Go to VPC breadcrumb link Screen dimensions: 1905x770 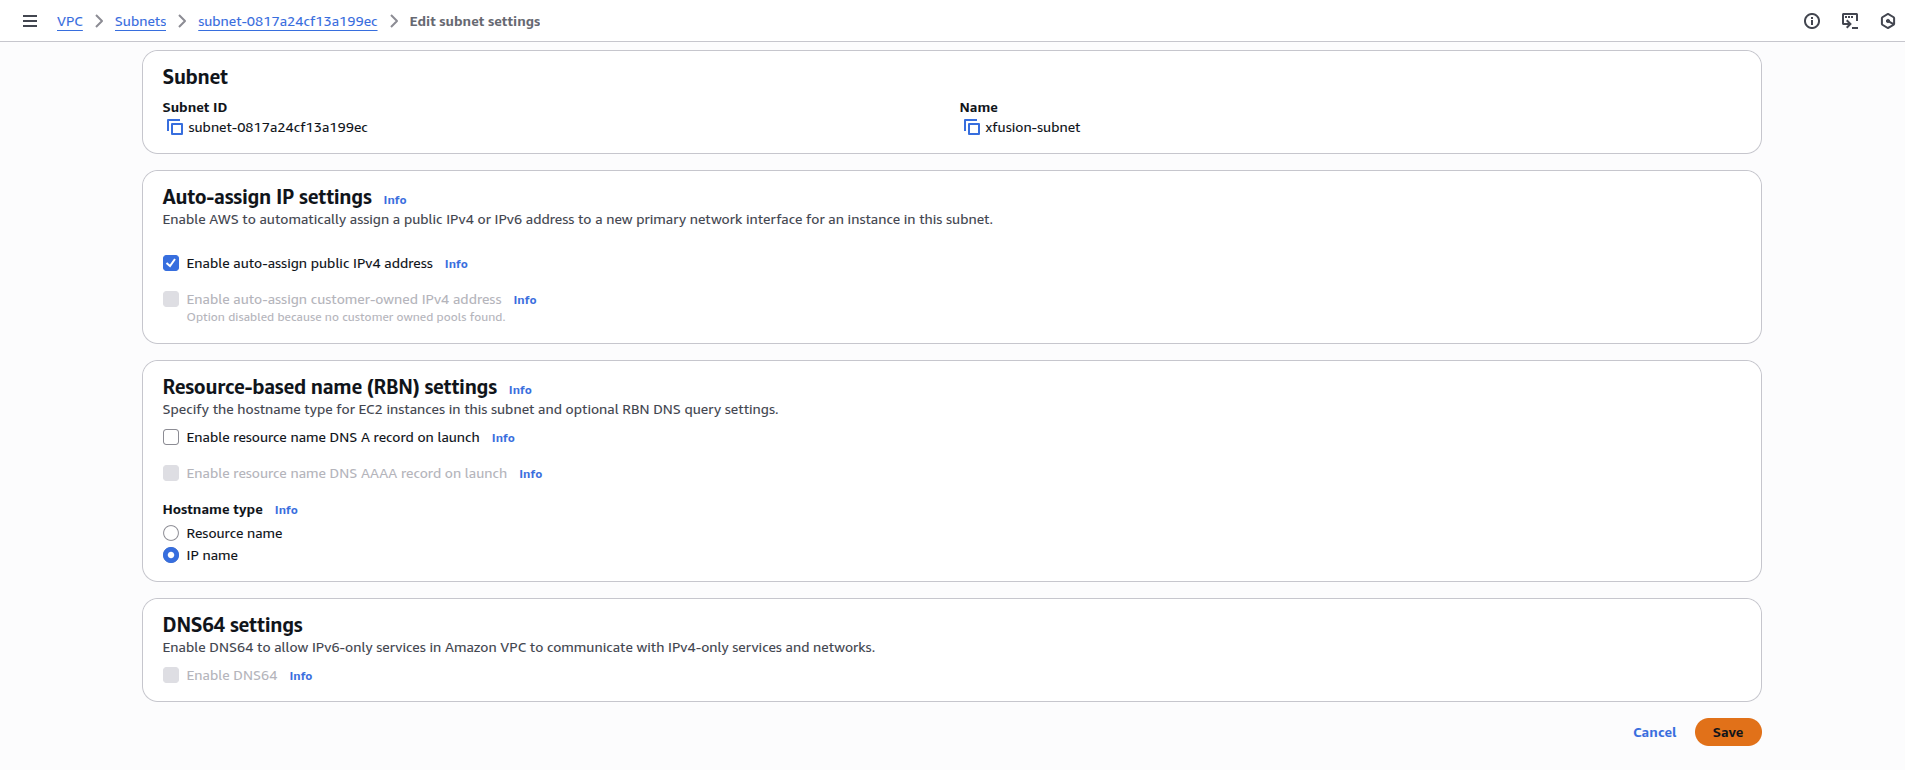pos(70,21)
